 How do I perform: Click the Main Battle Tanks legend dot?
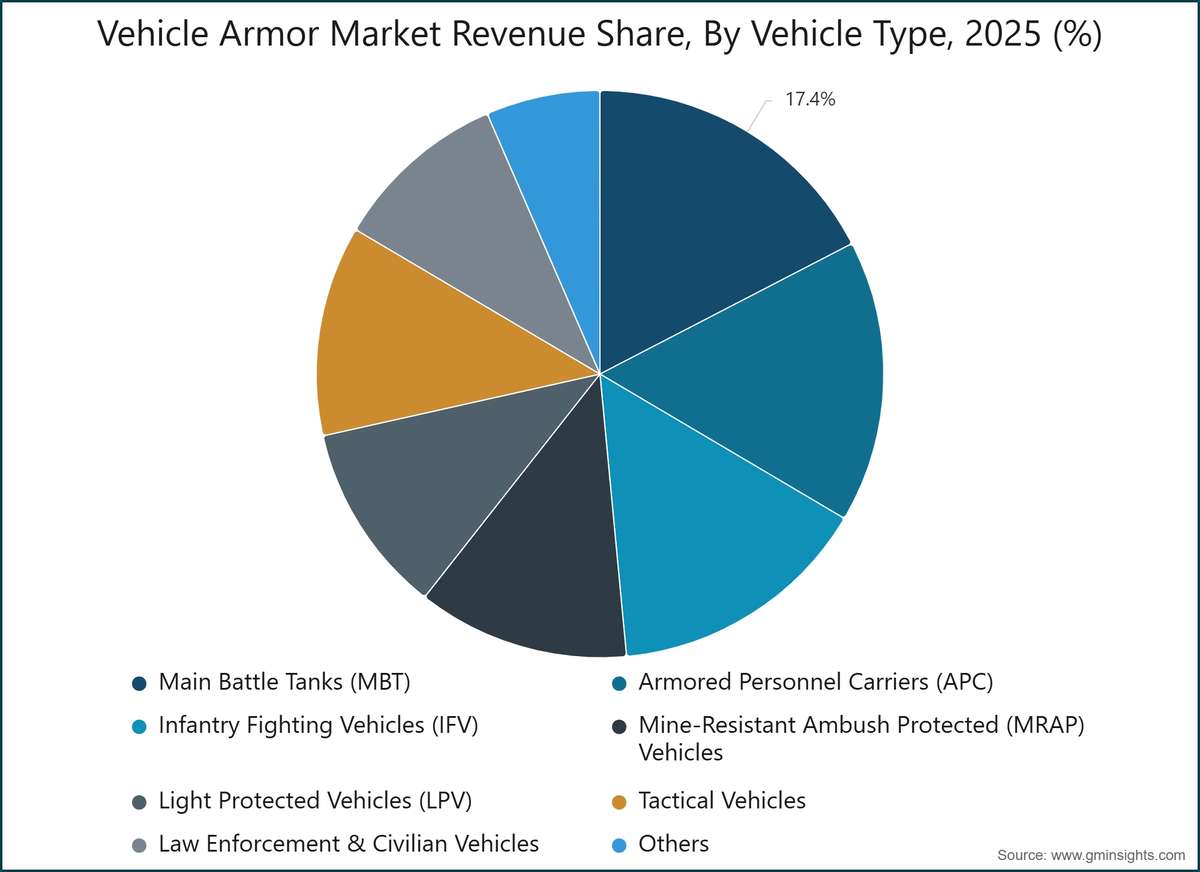139,683
